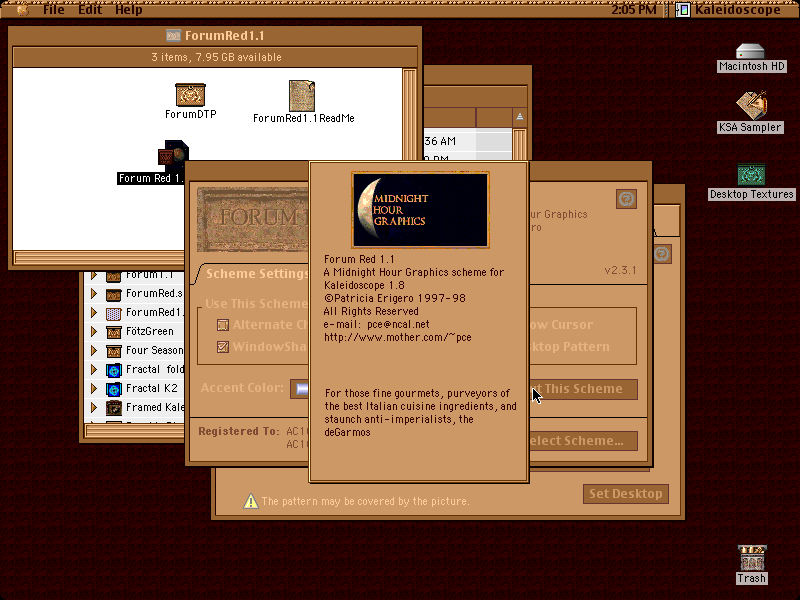
Task: Open the Macintosh HD drive icon
Action: coord(750,51)
